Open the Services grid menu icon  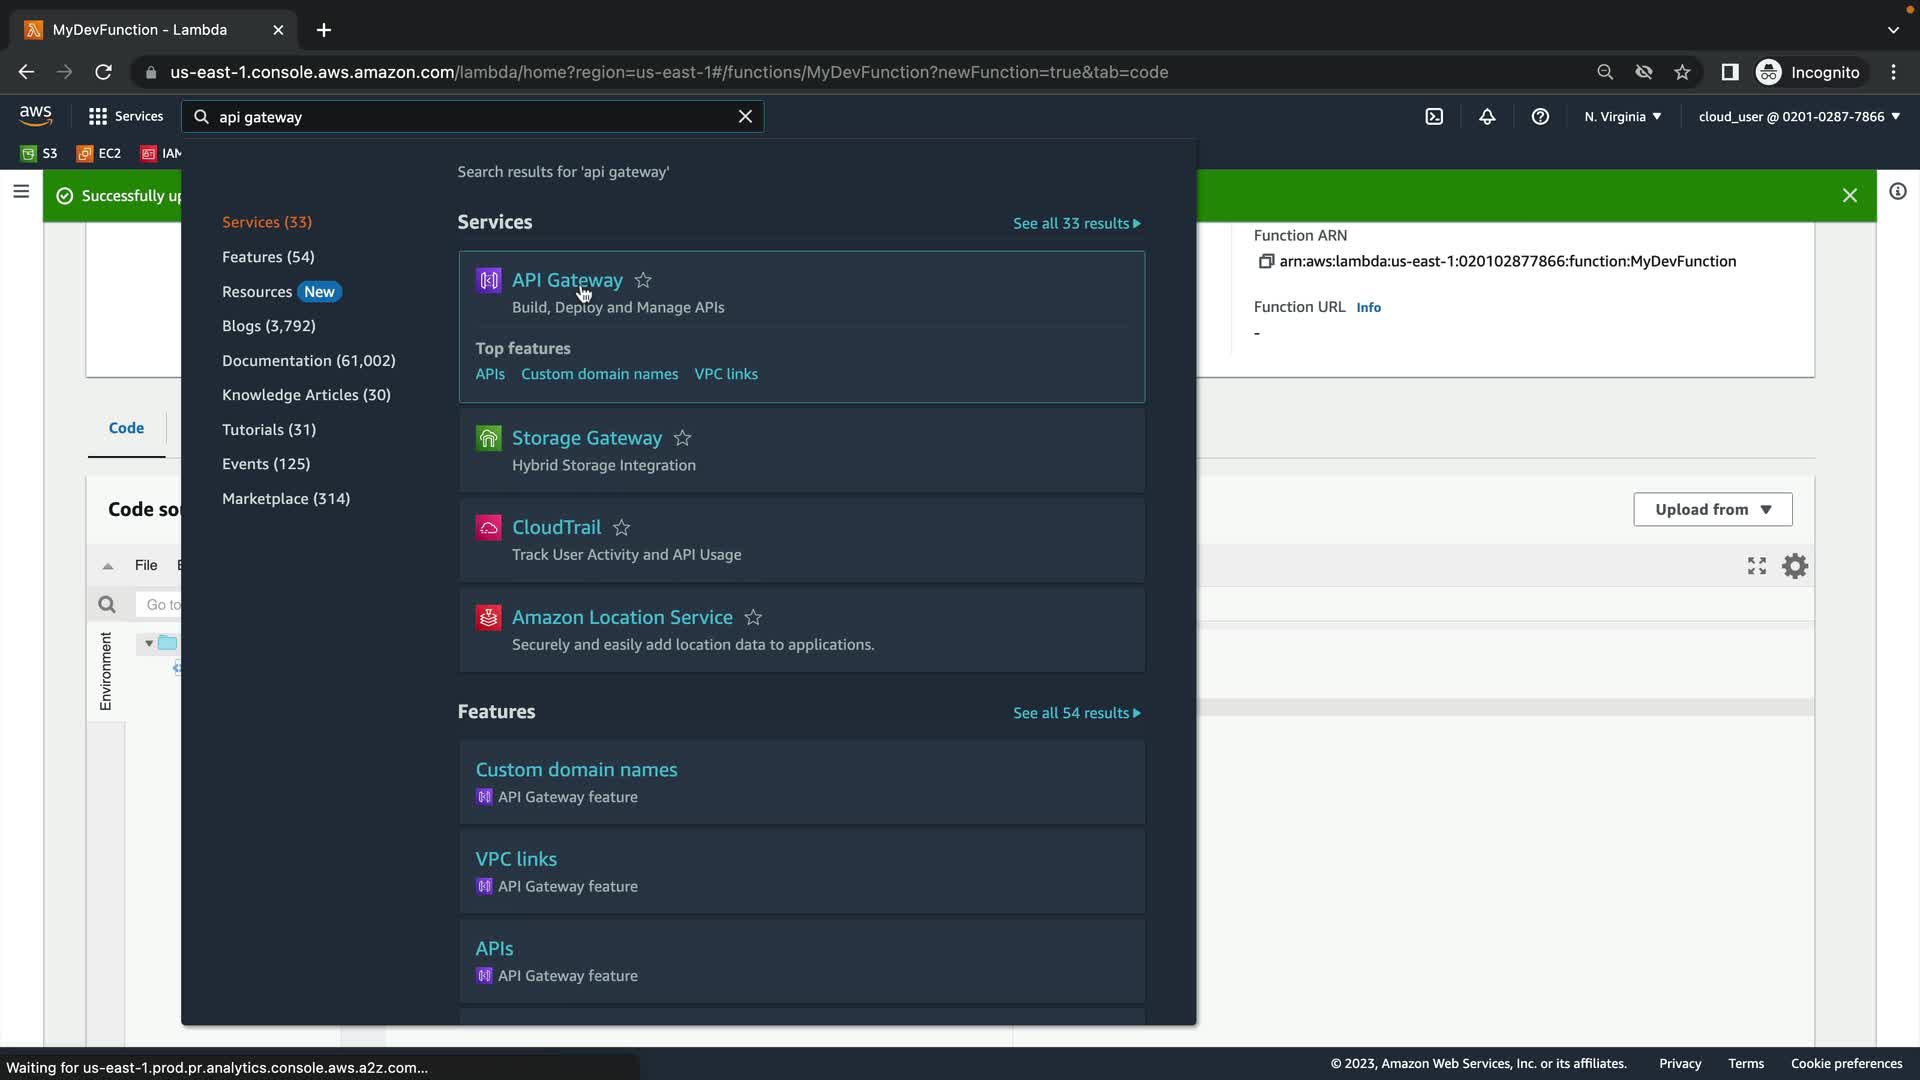coord(97,117)
